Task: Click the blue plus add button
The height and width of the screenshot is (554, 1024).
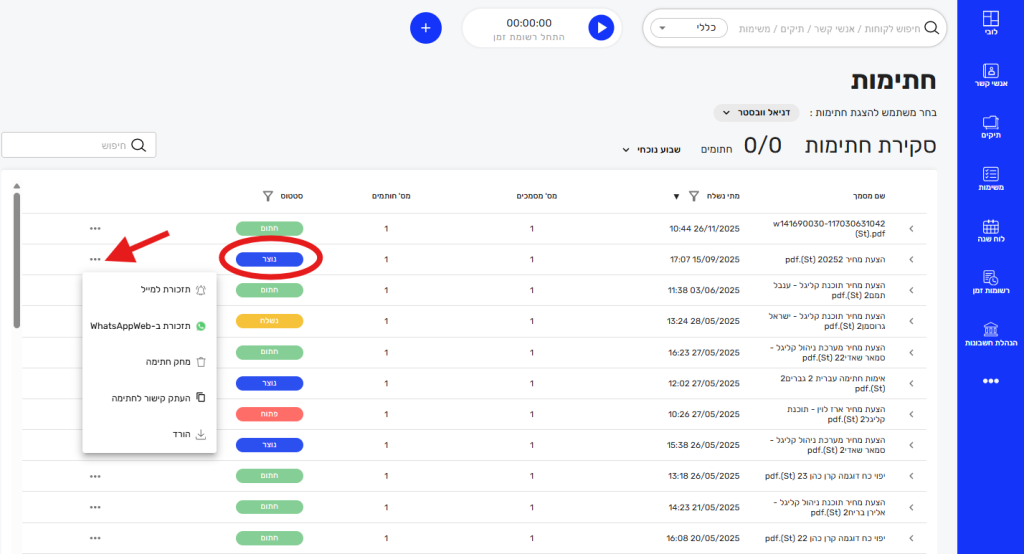Action: 426,28
